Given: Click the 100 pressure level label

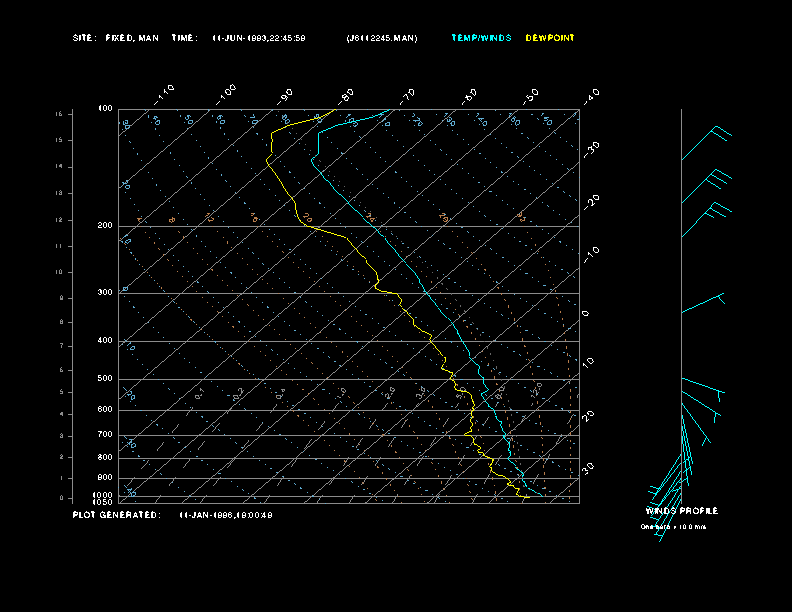Looking at the screenshot, I should pos(105,109).
